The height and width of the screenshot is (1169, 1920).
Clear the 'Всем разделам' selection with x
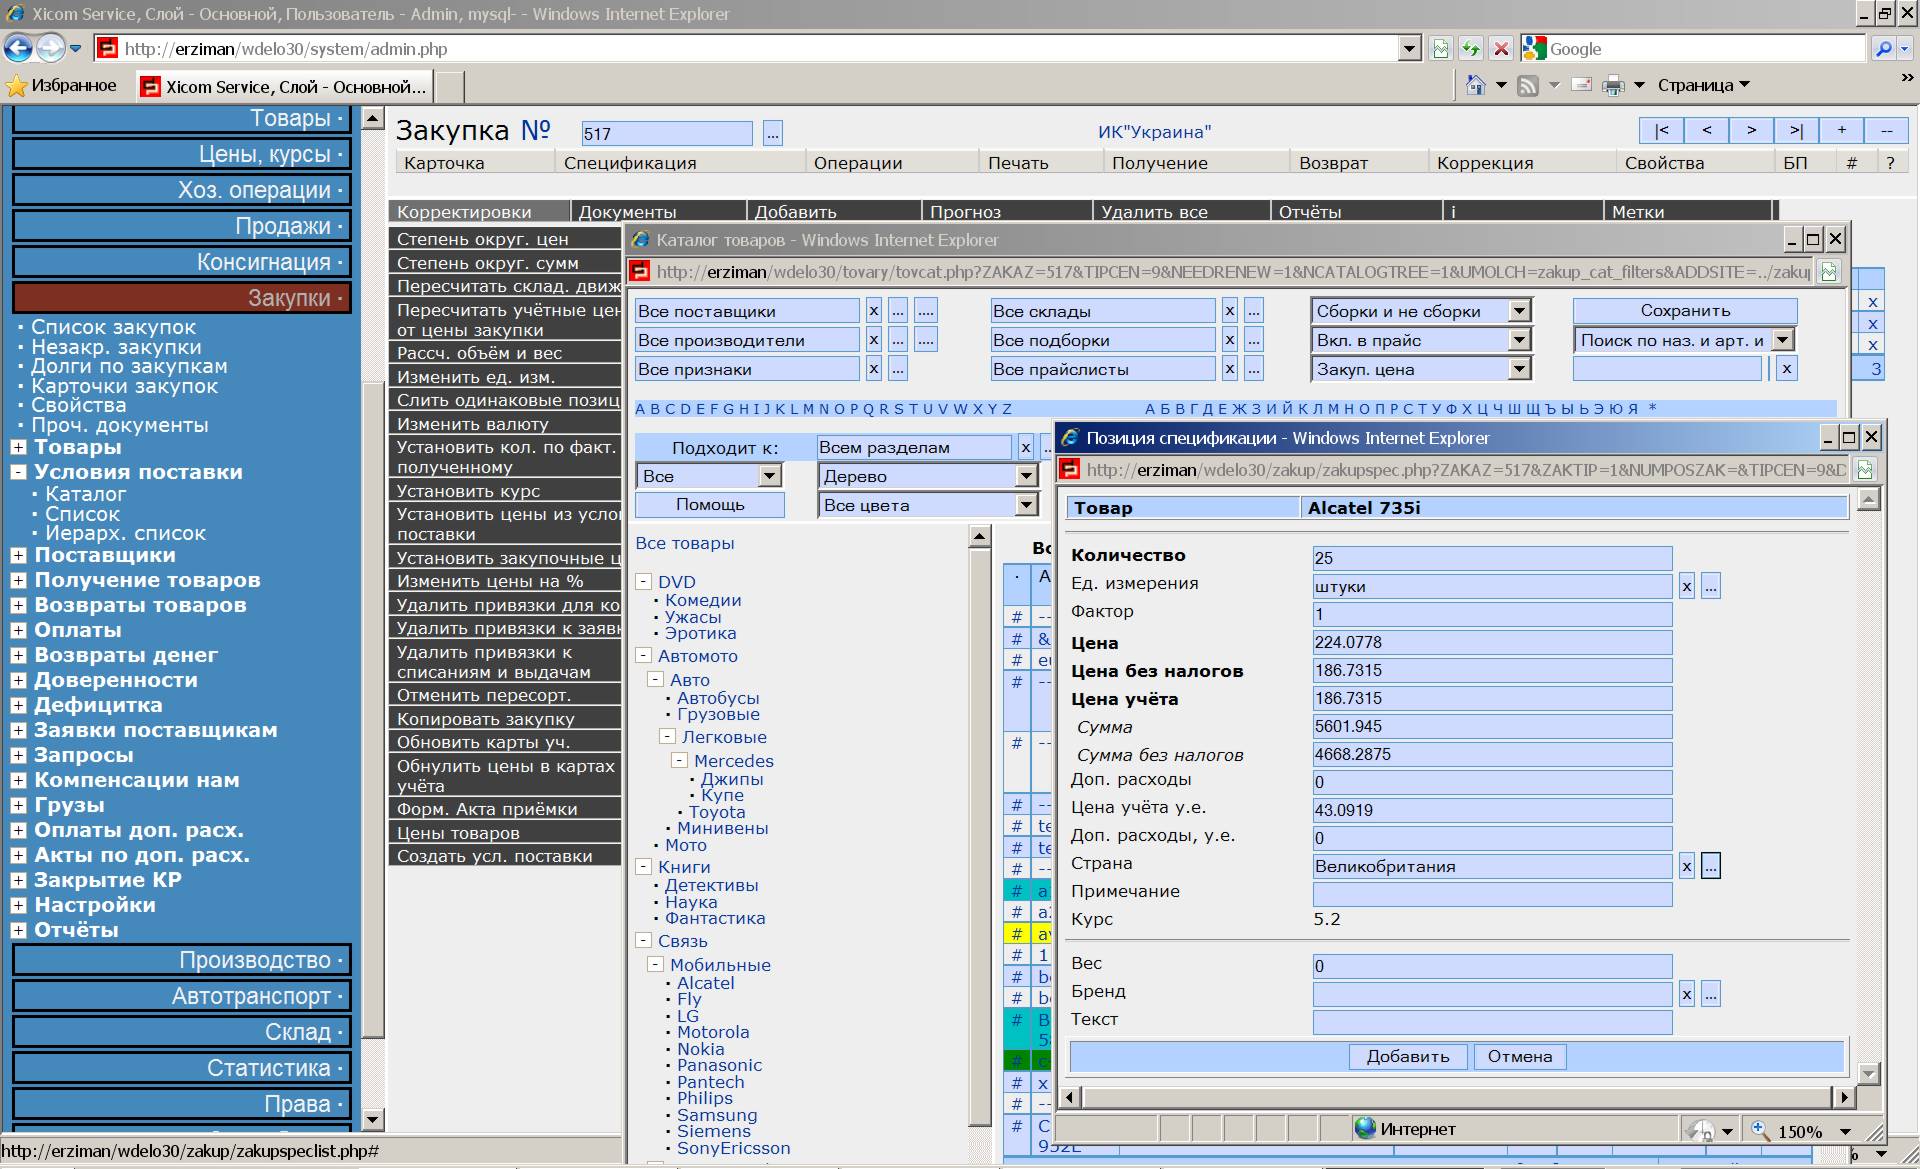coord(1025,448)
